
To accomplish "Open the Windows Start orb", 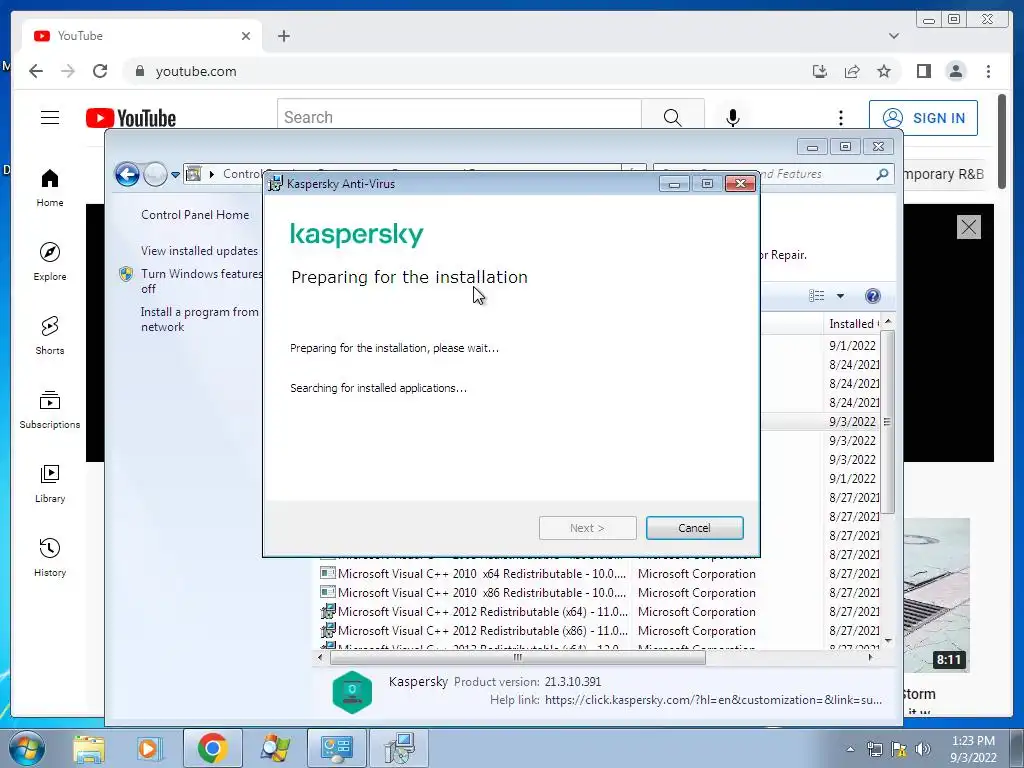I will [x=26, y=748].
